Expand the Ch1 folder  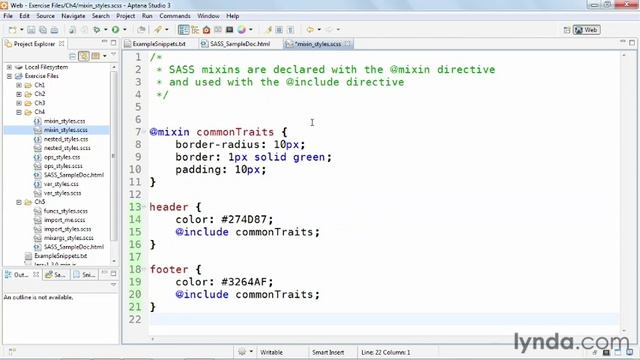[19, 85]
